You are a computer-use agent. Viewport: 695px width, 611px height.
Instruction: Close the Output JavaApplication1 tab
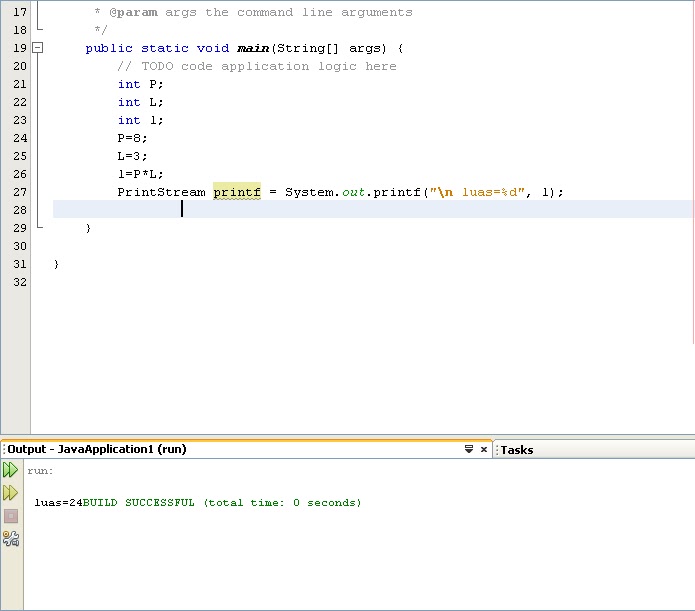click(484, 450)
